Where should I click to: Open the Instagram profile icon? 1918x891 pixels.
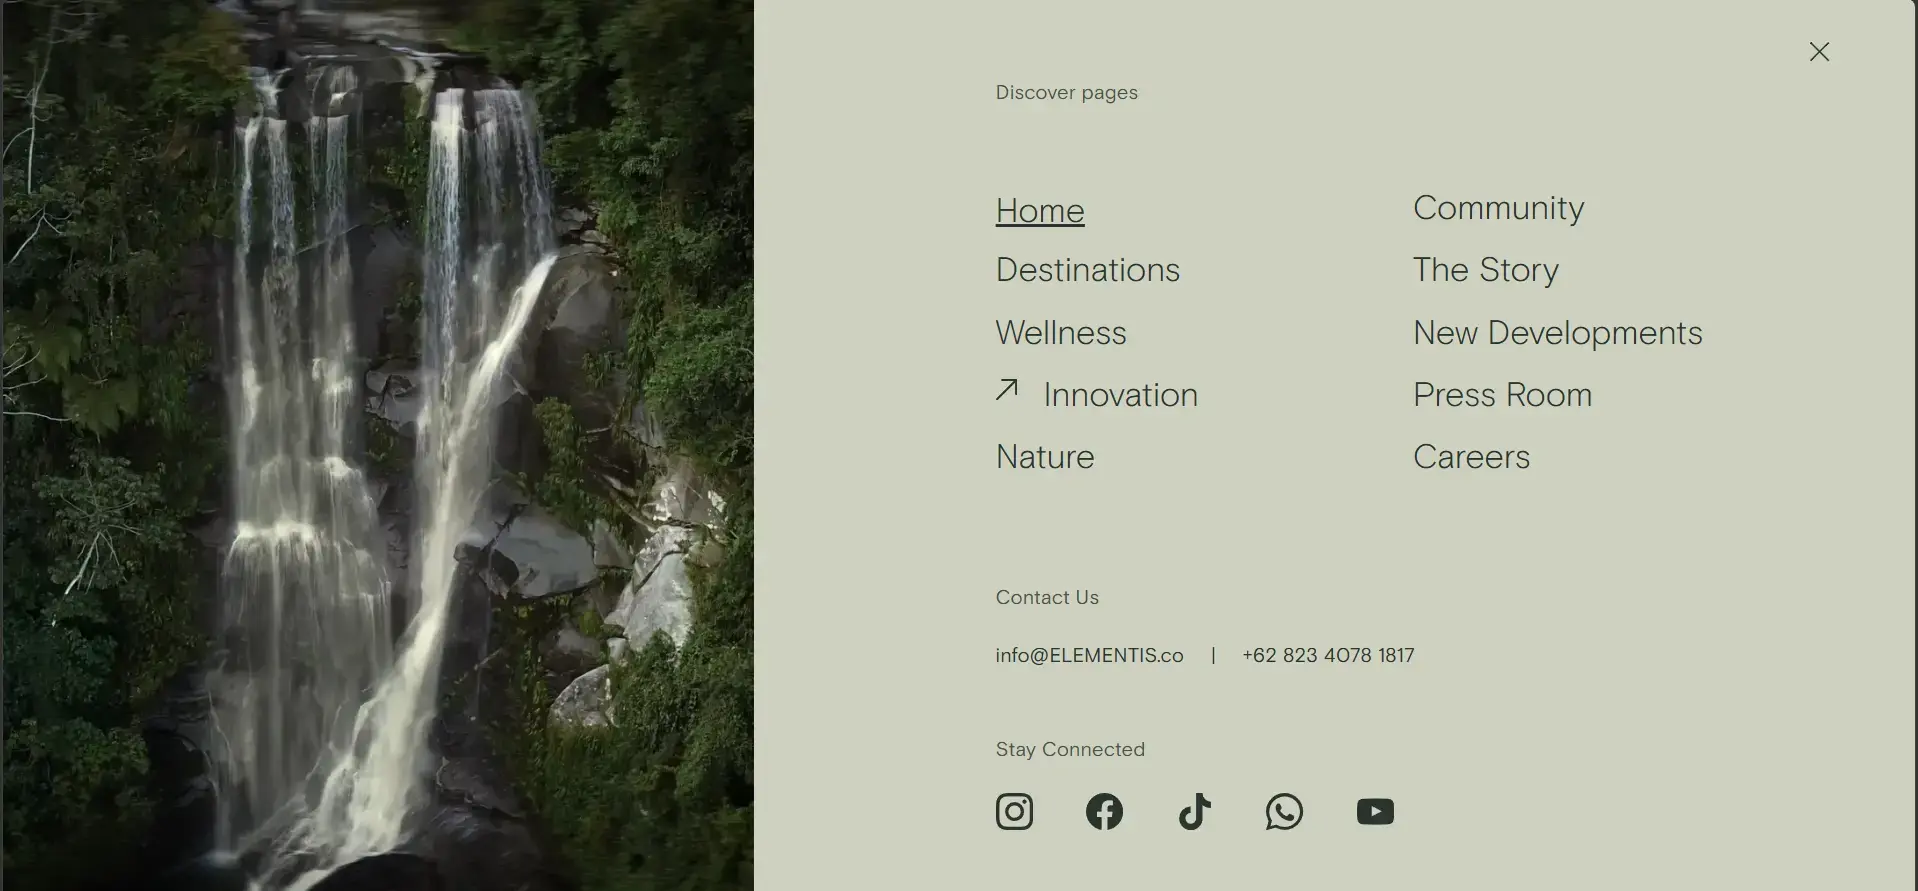1014,811
